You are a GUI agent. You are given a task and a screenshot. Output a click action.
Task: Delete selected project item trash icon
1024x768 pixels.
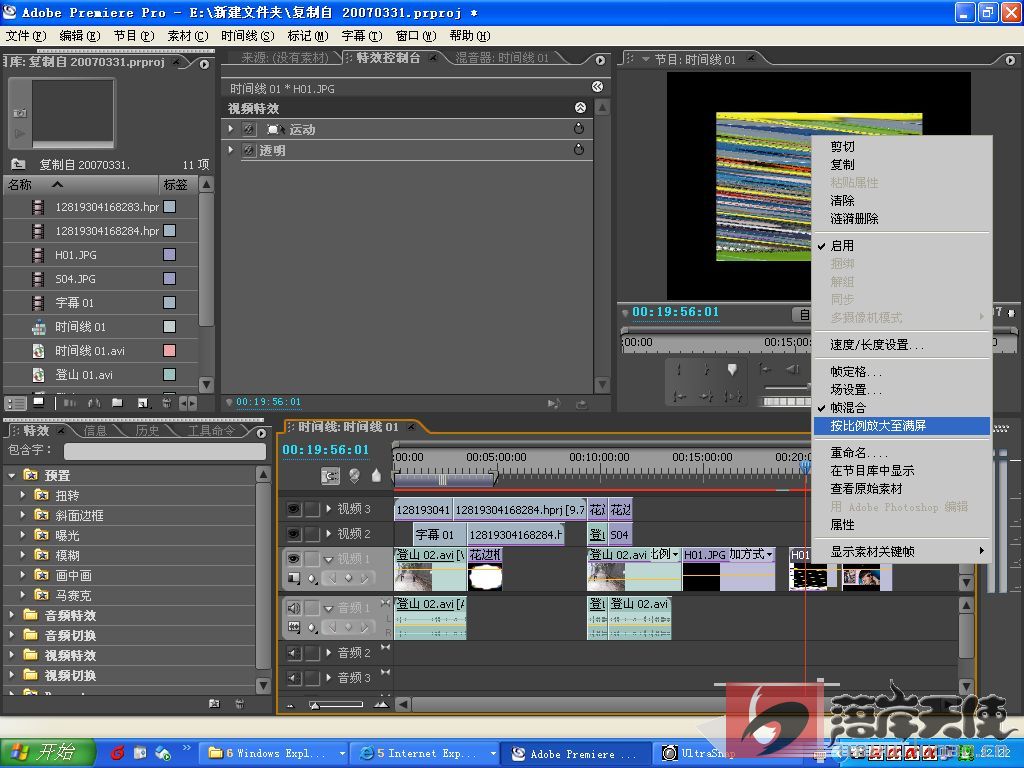coord(167,403)
